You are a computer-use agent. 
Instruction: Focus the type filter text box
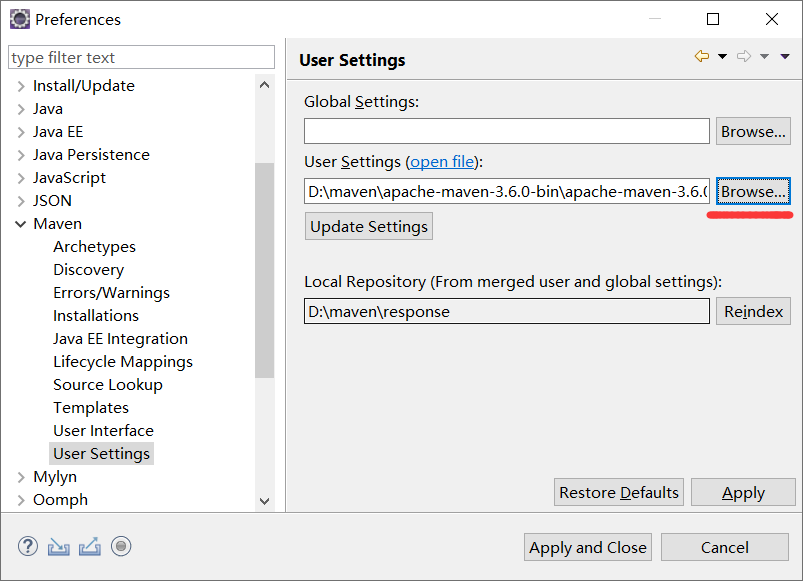pos(141,58)
